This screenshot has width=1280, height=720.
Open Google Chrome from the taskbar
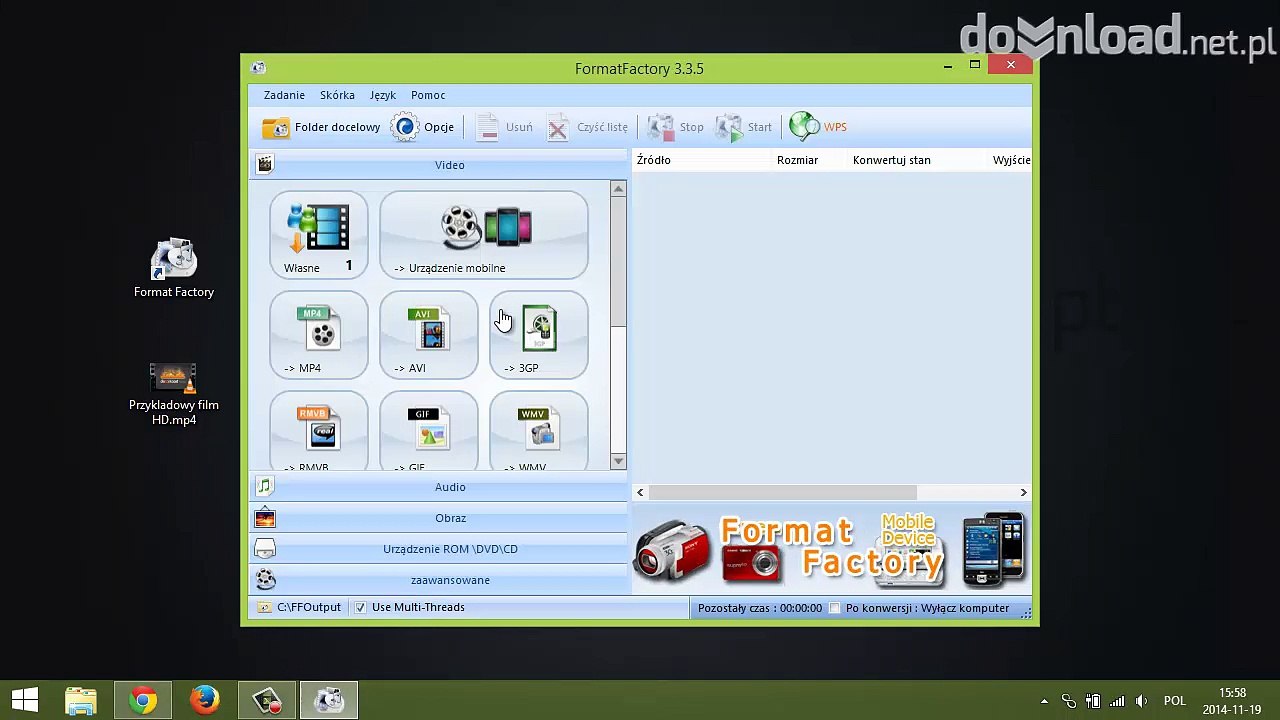143,700
